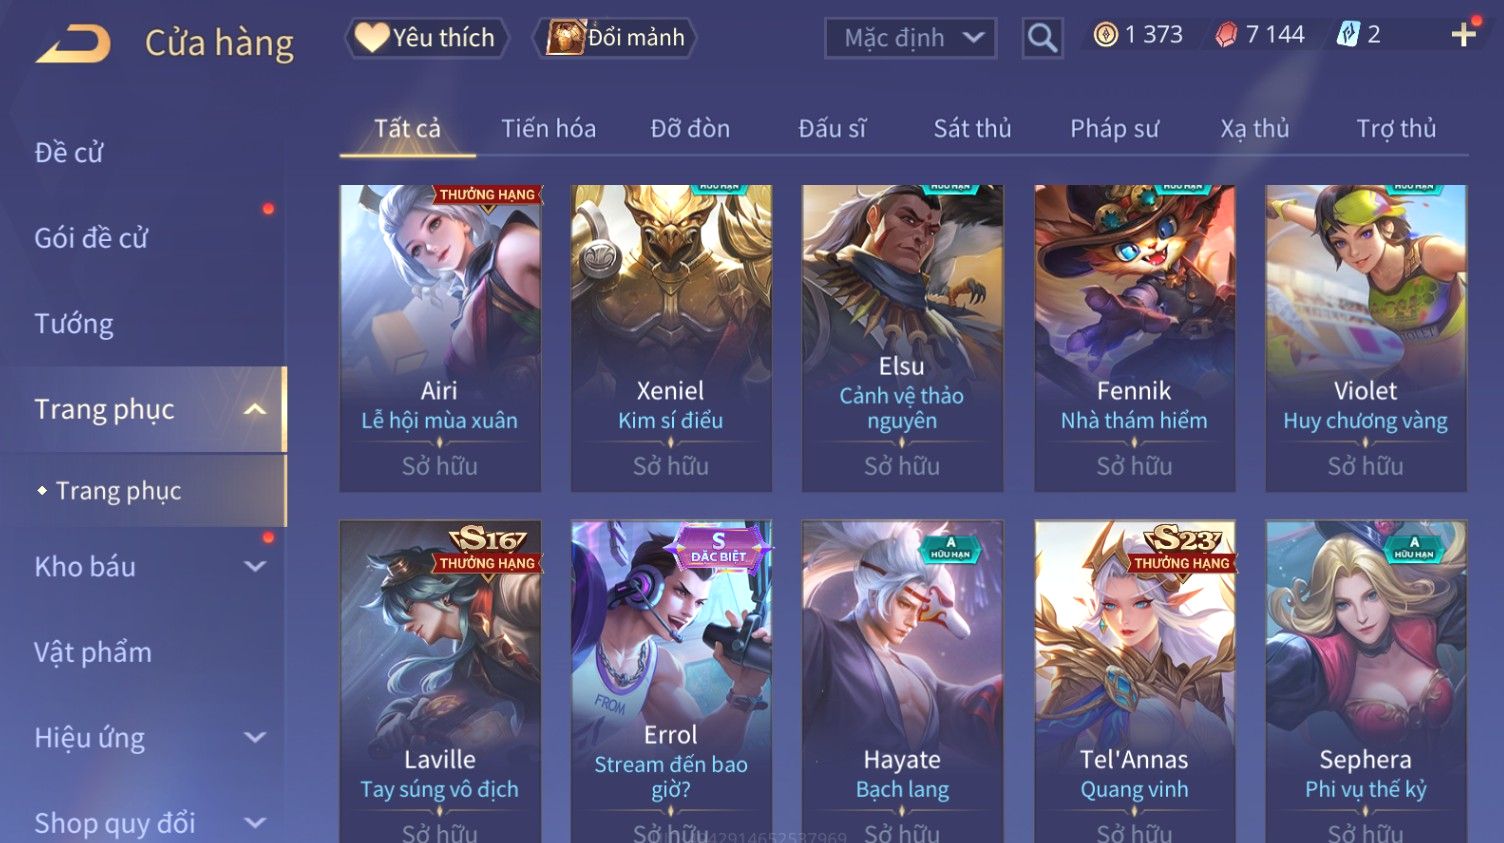
Task: Switch to the Pháp sư tab
Action: click(x=1114, y=128)
